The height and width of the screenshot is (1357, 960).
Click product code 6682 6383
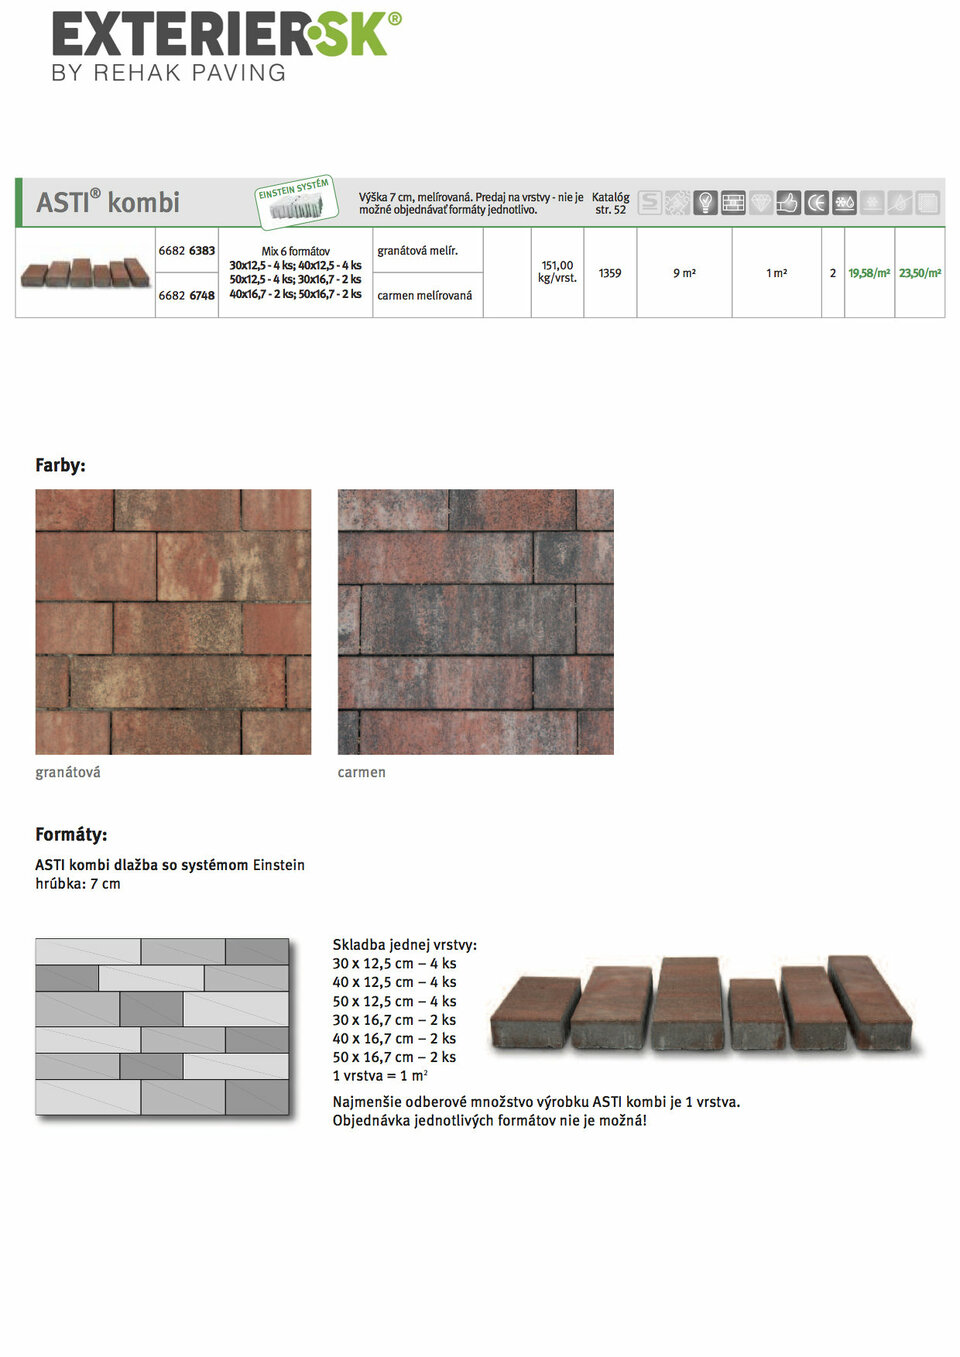tap(187, 251)
